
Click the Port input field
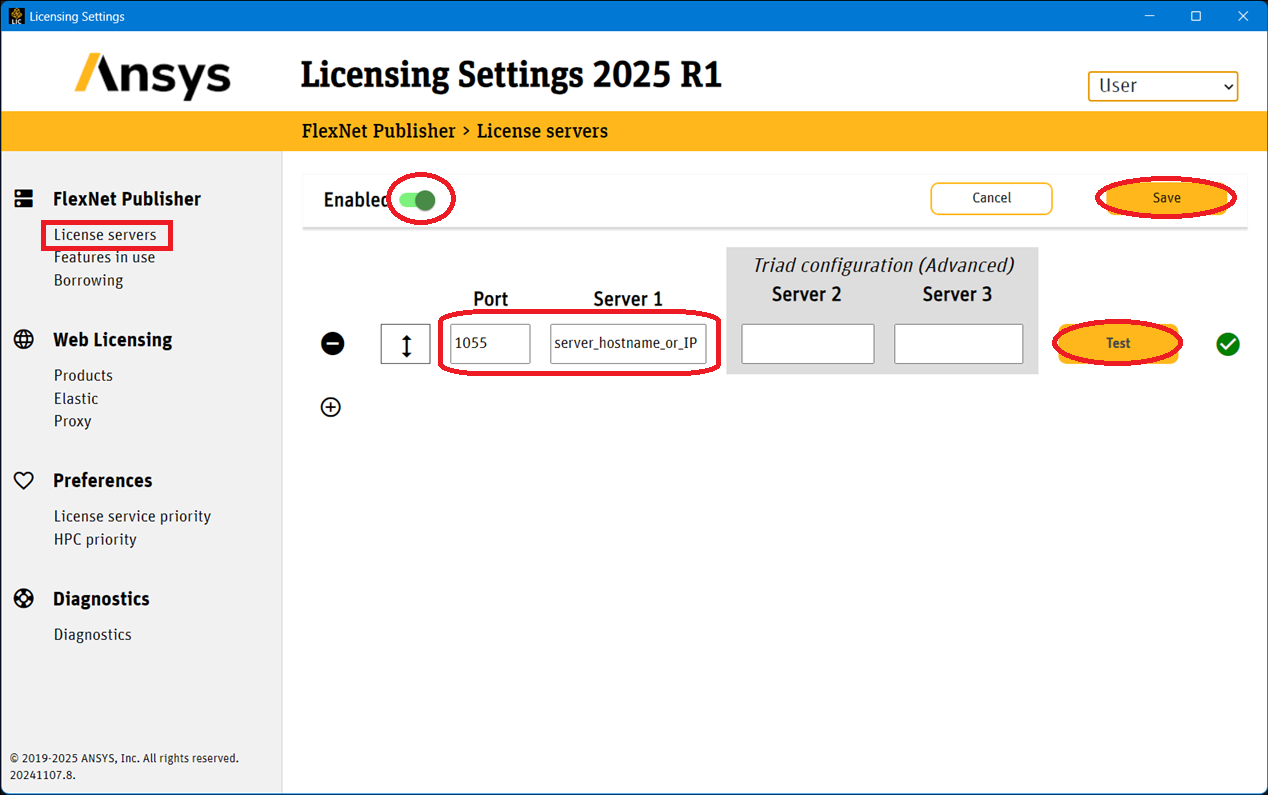(490, 344)
